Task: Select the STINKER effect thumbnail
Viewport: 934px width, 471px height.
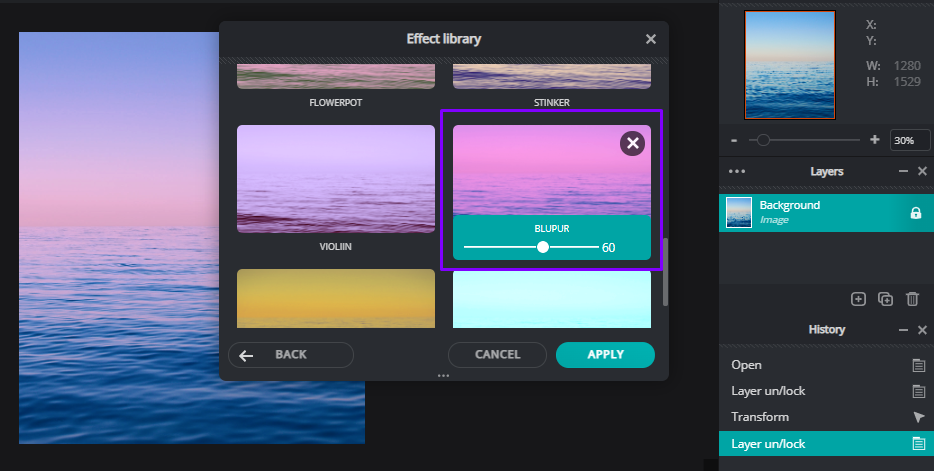Action: tap(552, 77)
